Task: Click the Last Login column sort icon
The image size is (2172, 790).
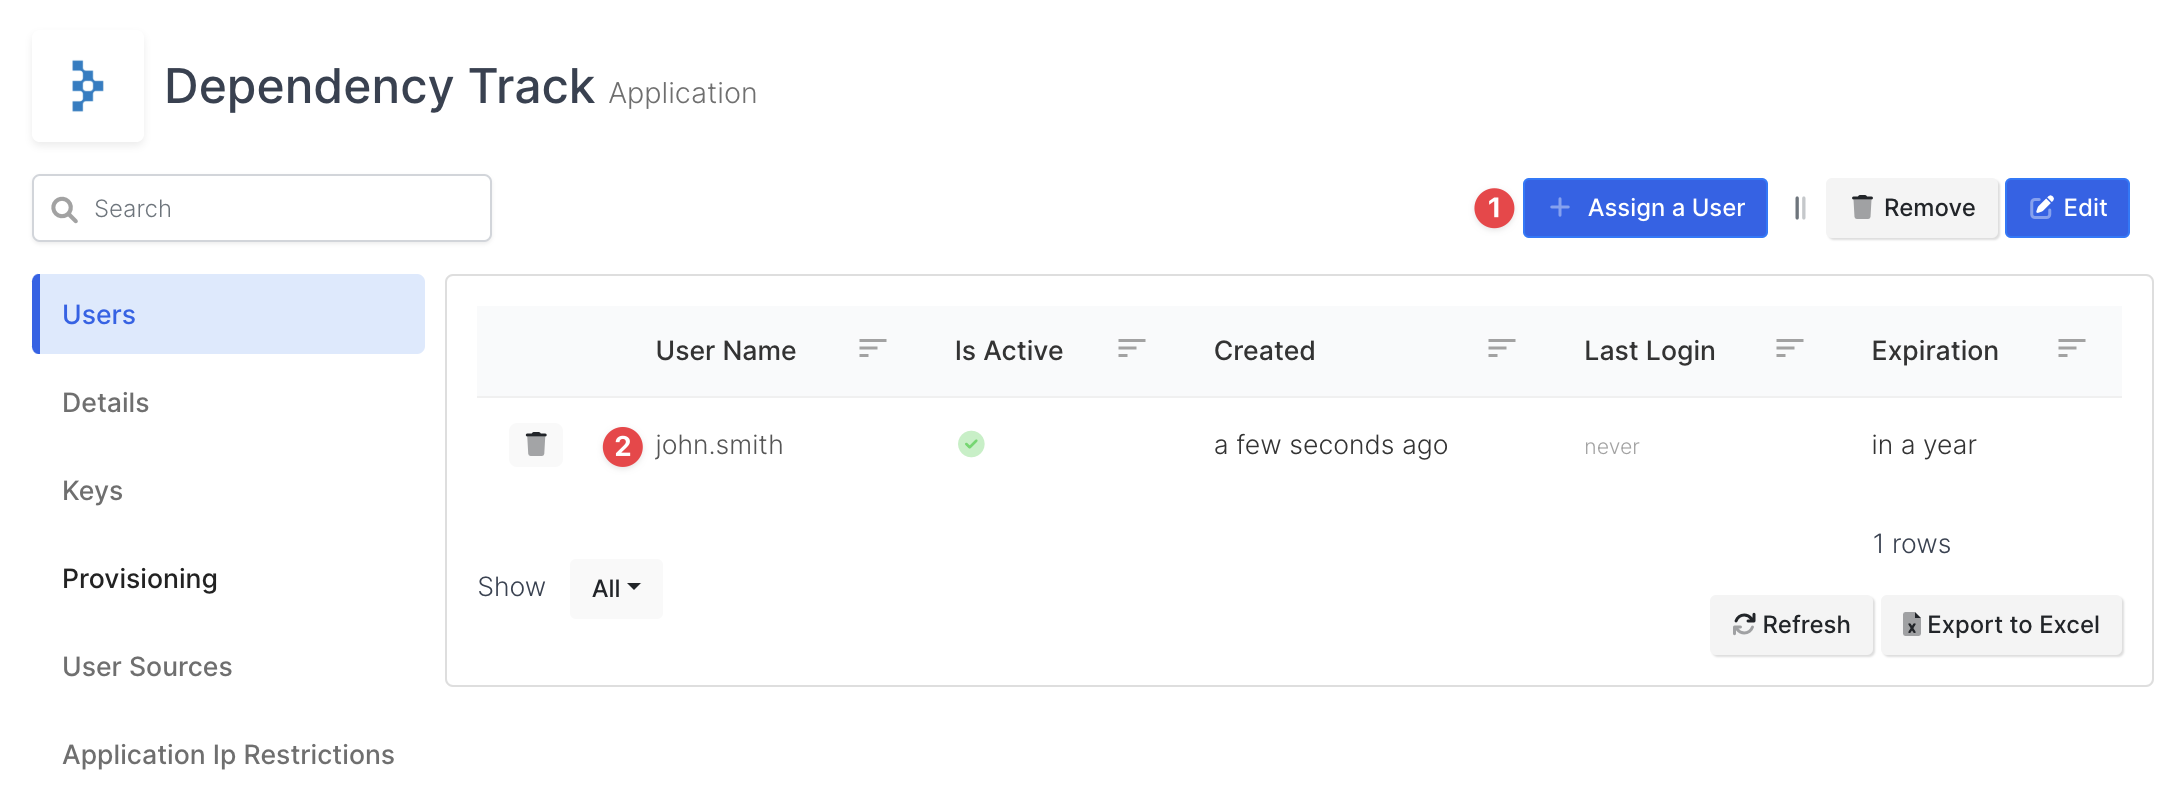Action: click(1789, 349)
